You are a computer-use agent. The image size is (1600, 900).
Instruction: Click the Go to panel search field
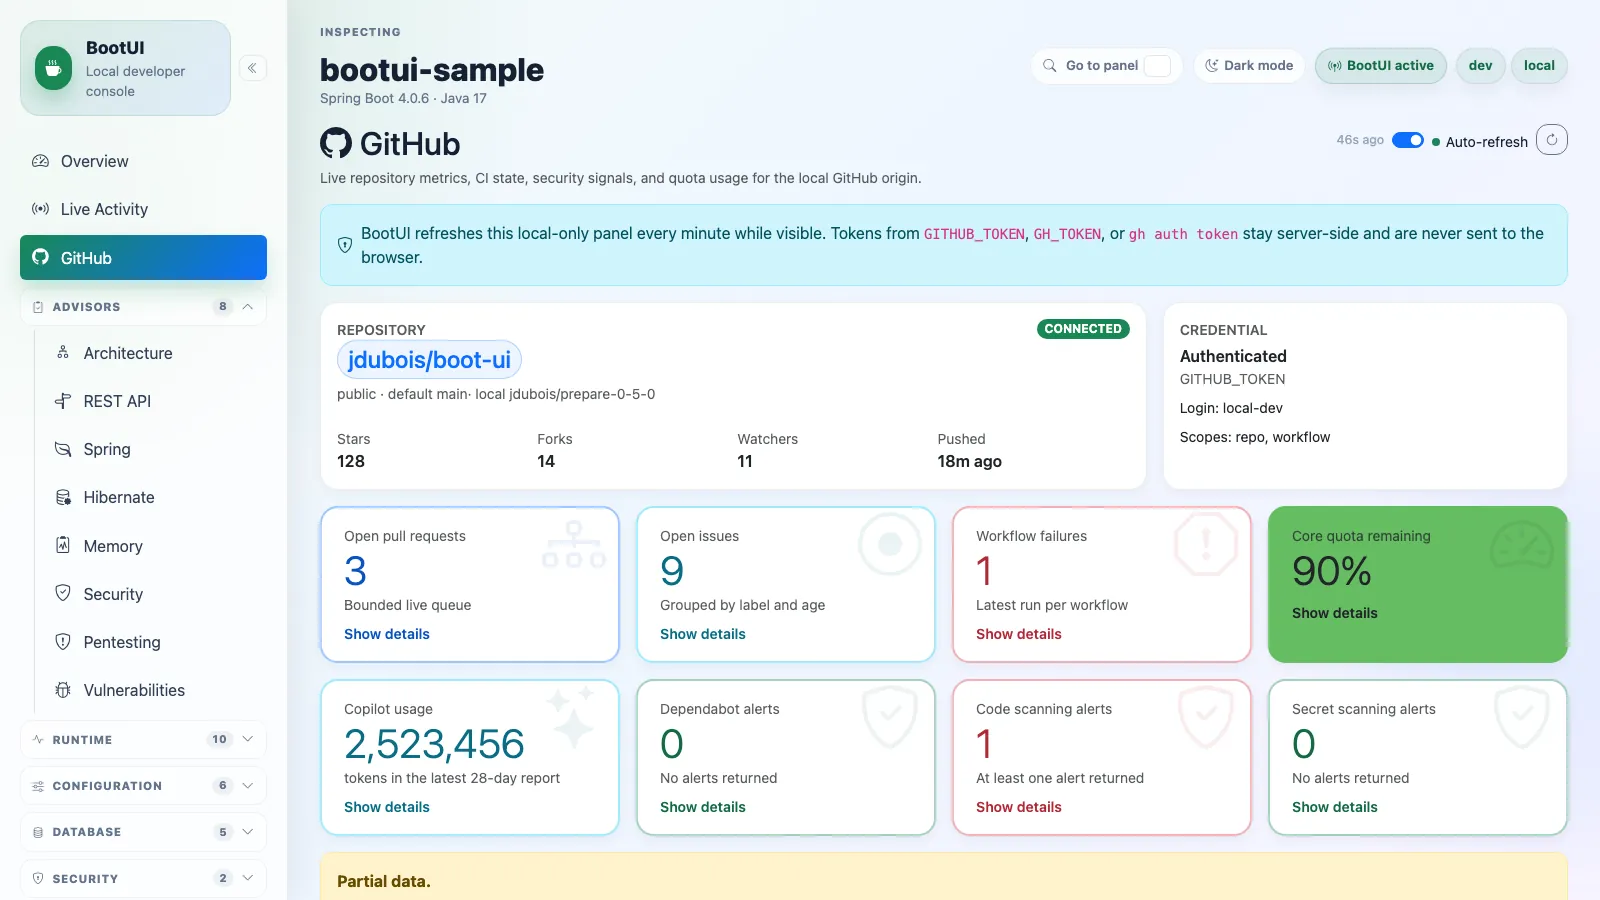[x=1107, y=65]
